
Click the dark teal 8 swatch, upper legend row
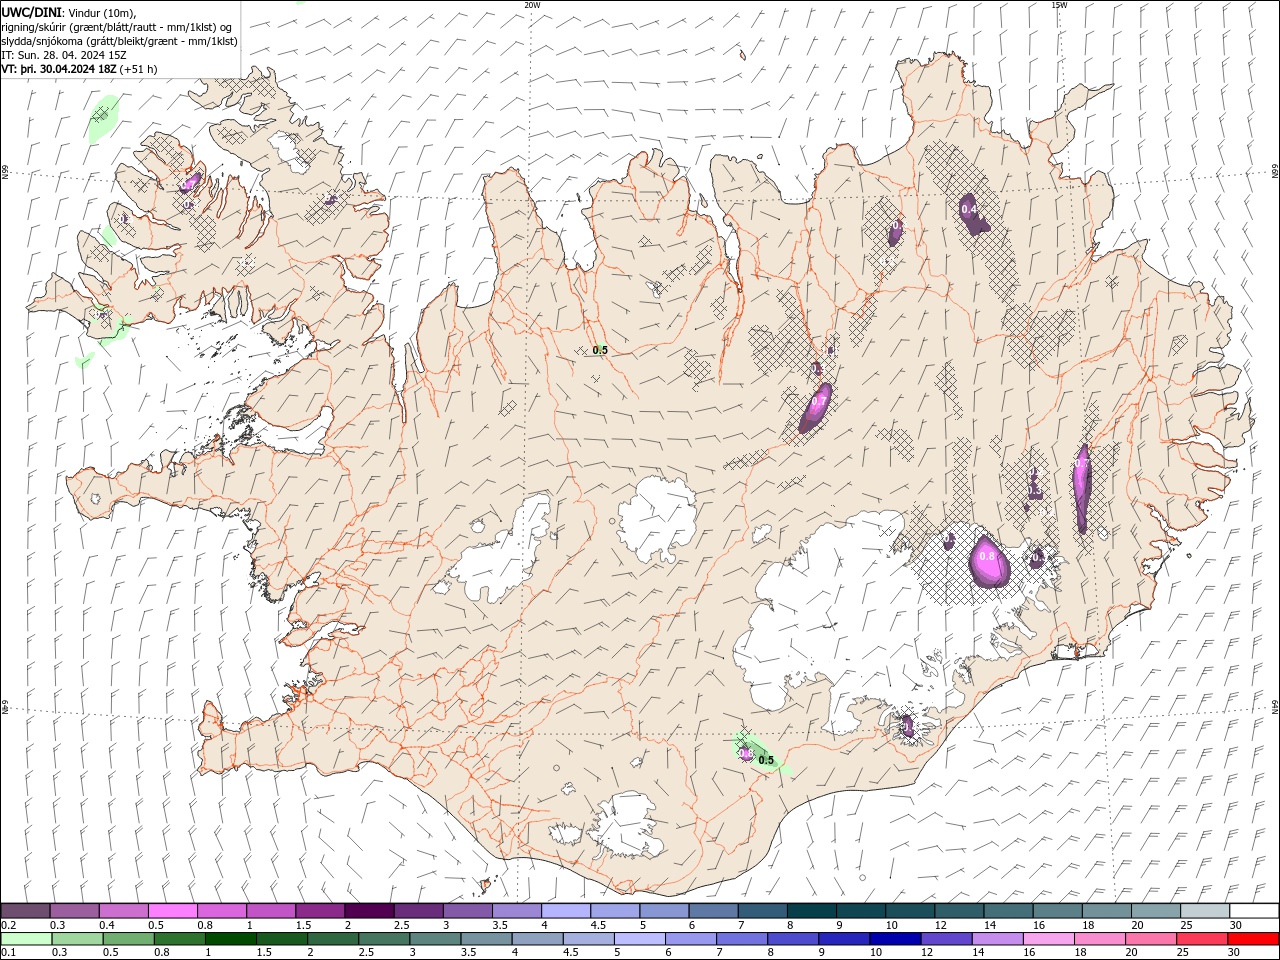click(811, 911)
